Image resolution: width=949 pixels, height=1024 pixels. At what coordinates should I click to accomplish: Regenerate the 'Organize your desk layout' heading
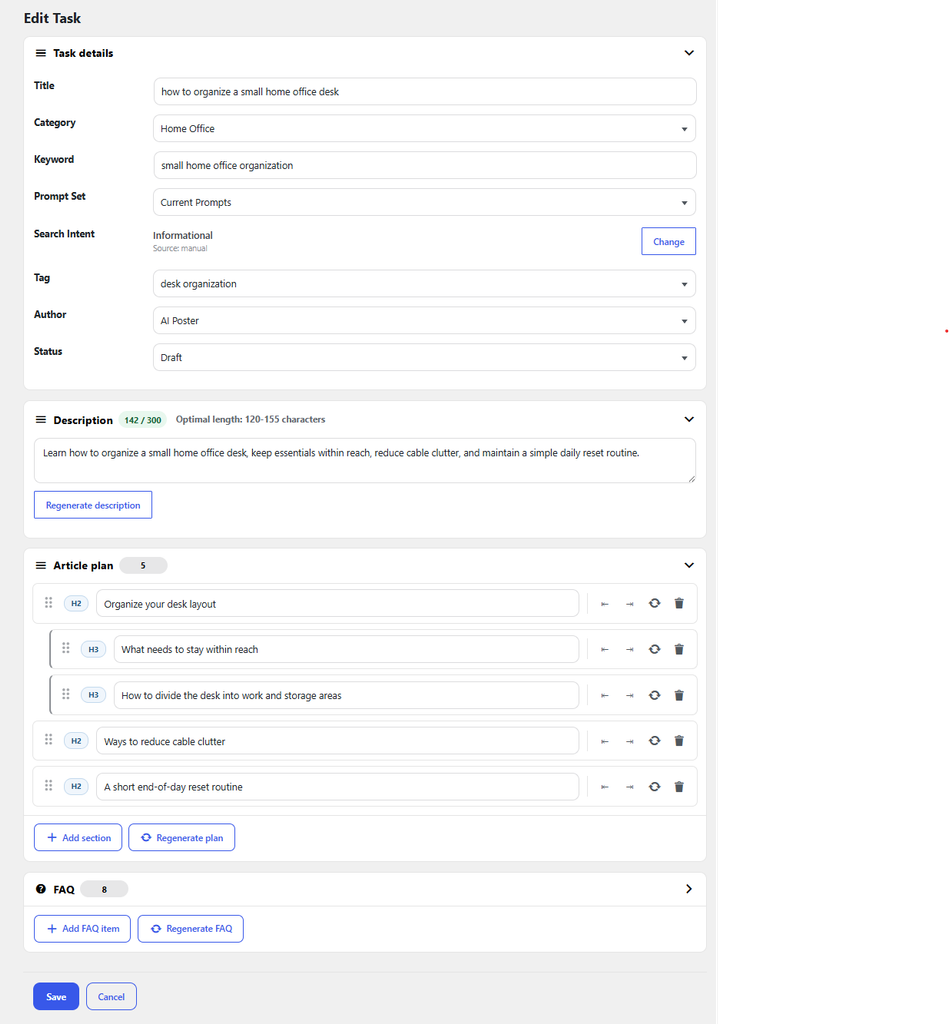(x=654, y=603)
